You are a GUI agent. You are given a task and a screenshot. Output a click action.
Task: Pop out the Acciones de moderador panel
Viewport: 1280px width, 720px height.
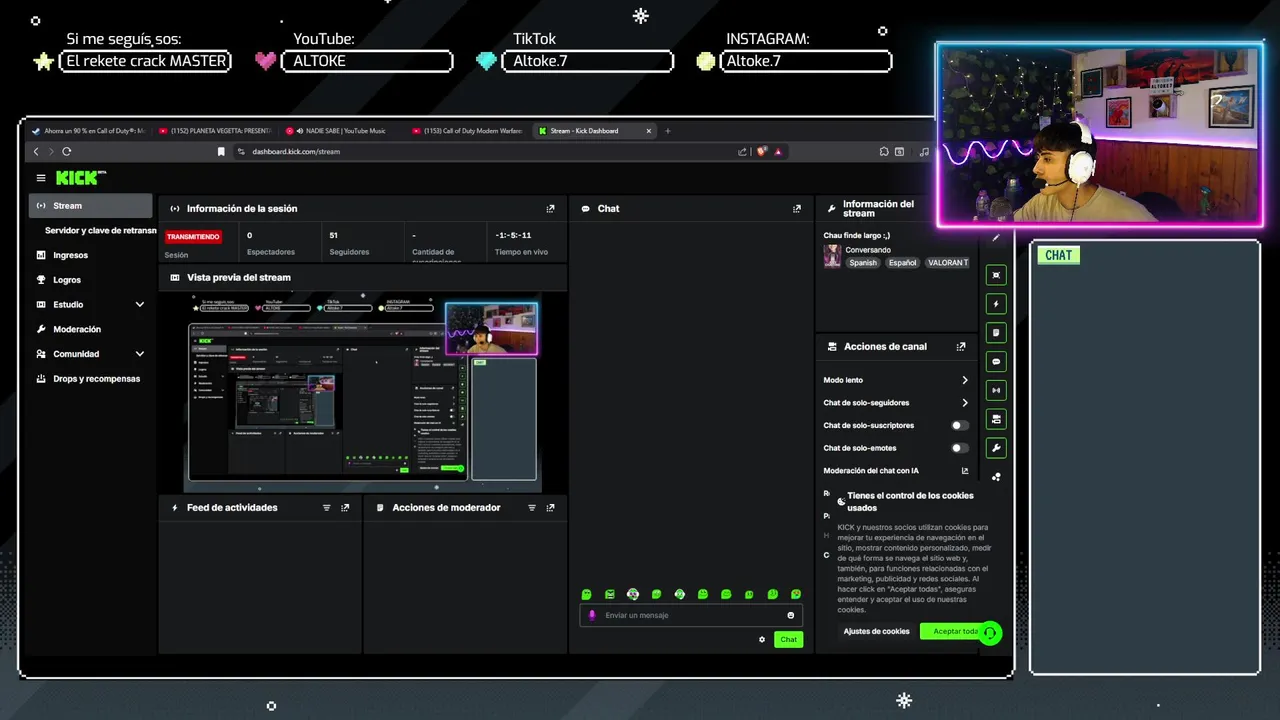(550, 508)
